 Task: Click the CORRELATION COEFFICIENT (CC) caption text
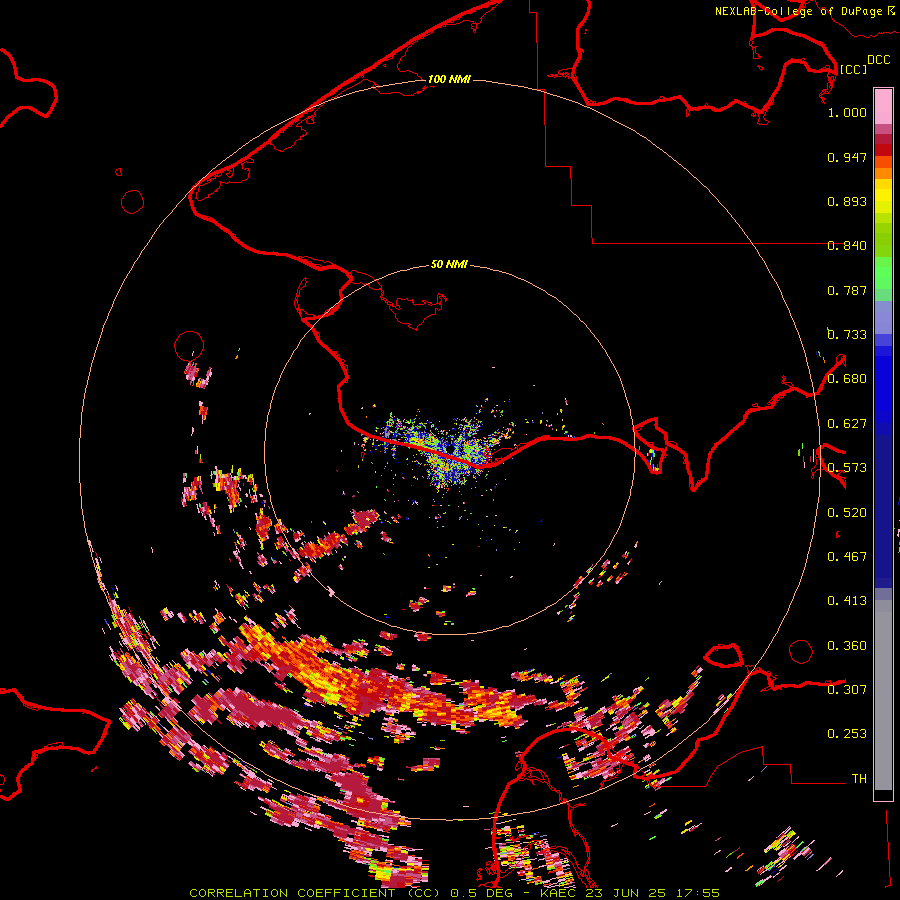point(315,893)
